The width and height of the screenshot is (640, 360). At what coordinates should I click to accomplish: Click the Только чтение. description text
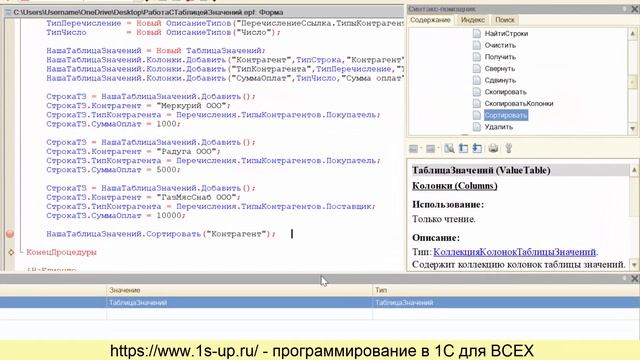[444, 219]
